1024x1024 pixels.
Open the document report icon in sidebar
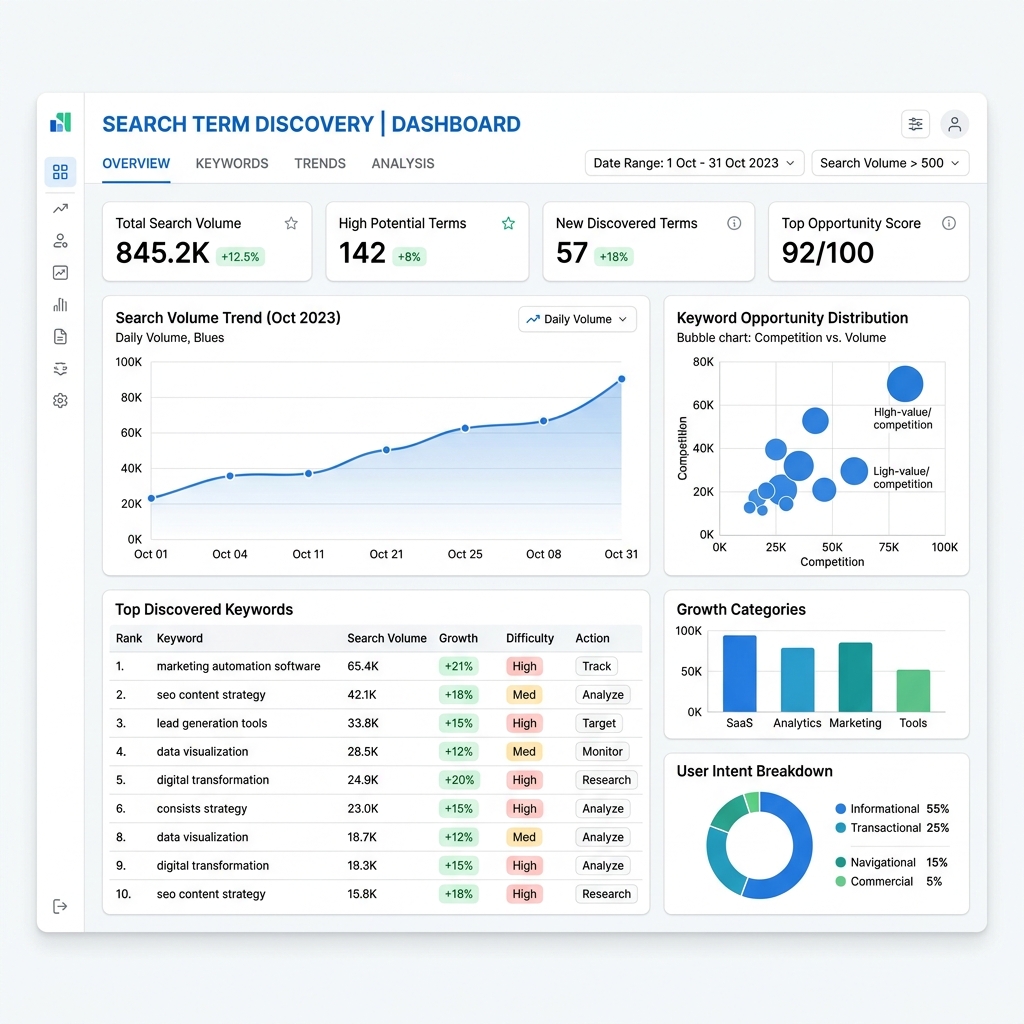[x=60, y=337]
